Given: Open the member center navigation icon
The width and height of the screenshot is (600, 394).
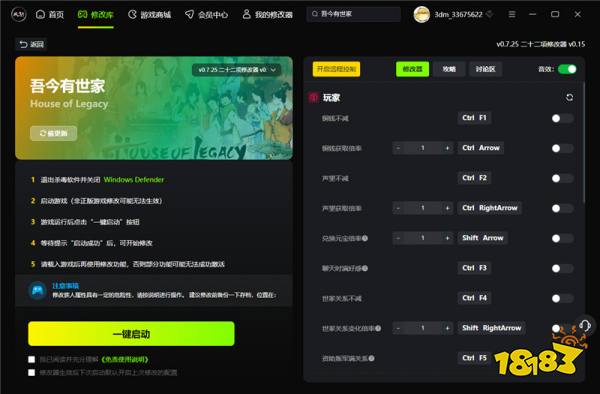Looking at the screenshot, I should [189, 15].
